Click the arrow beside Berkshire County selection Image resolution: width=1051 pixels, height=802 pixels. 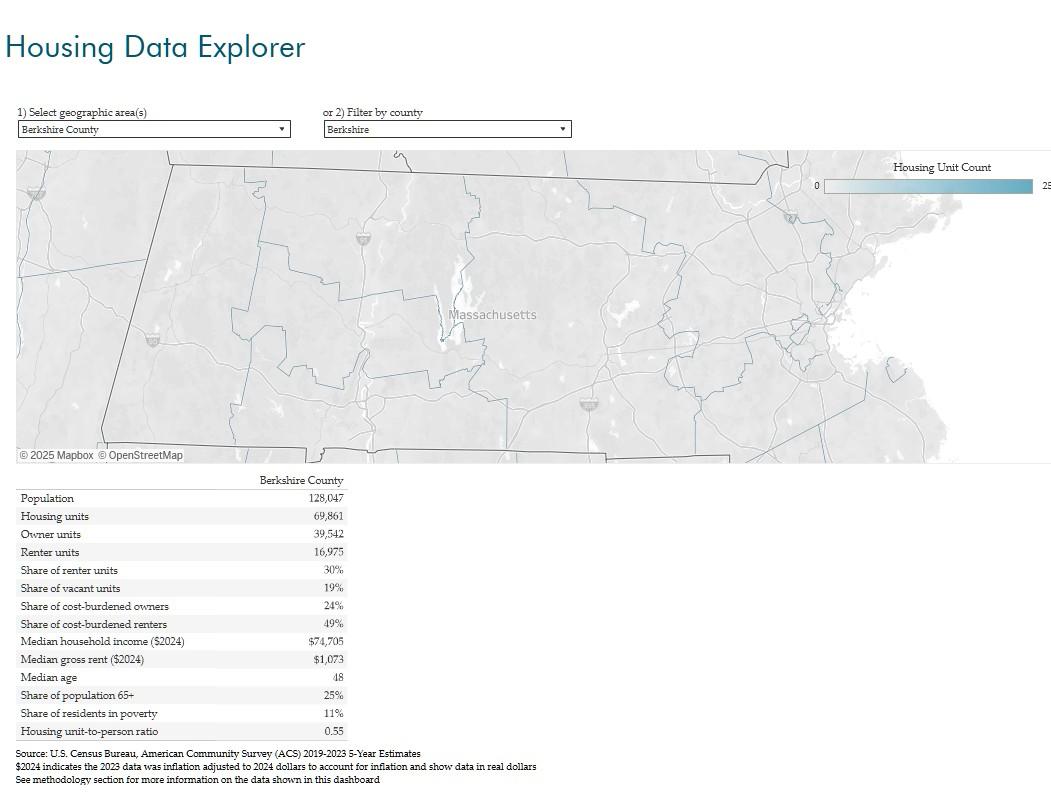[282, 129]
